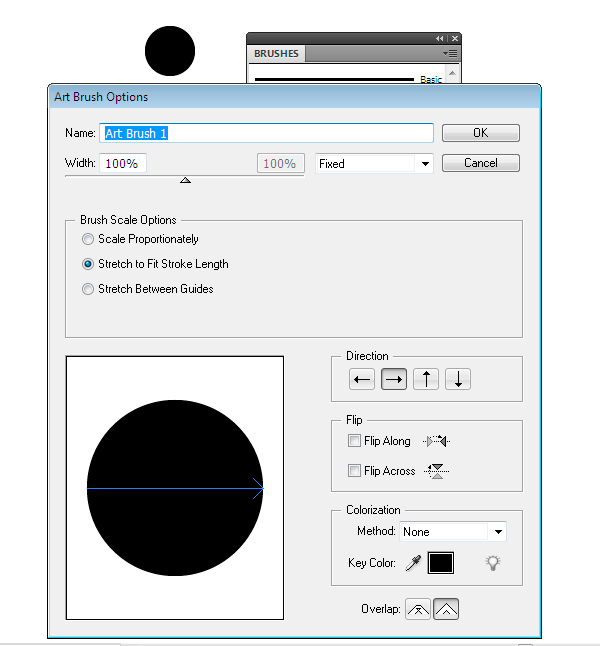Collapse the Brushes panel with double arrows
The height and width of the screenshot is (646, 600).
click(440, 38)
